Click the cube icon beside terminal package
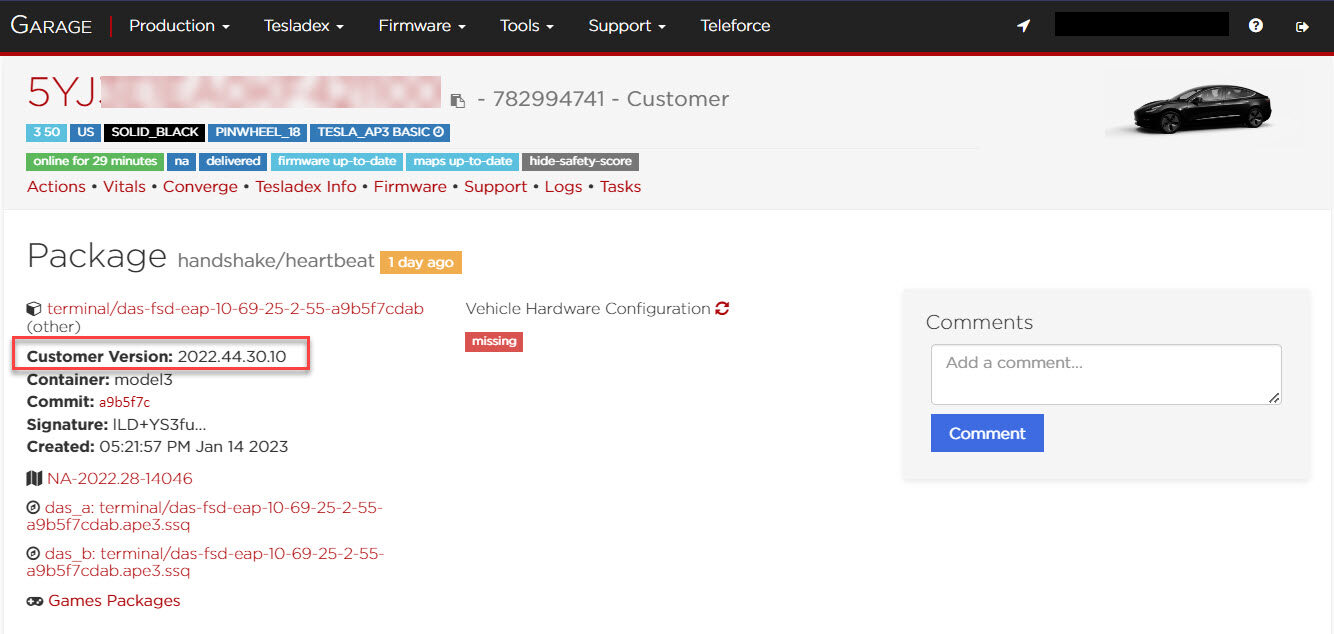 coord(34,309)
